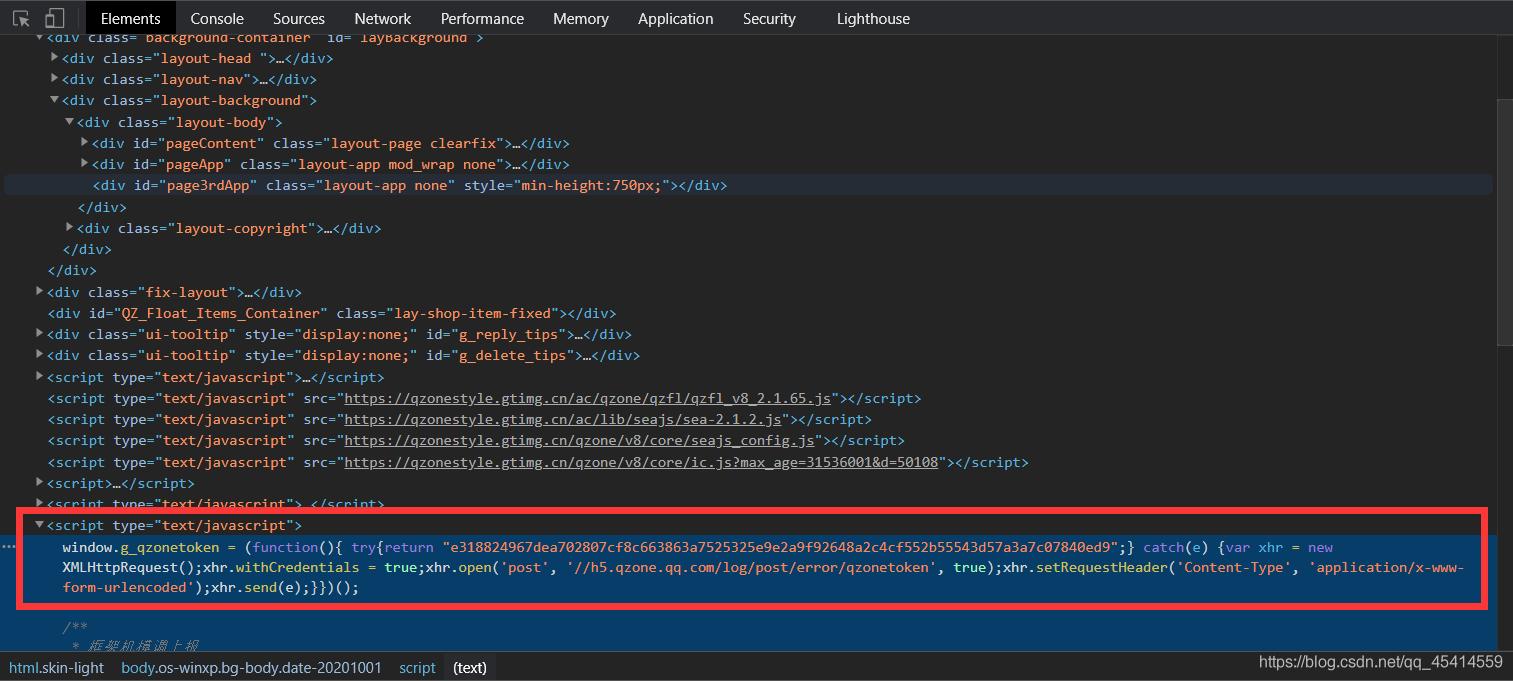
Task: Switch to the Performance tab
Action: (482, 18)
